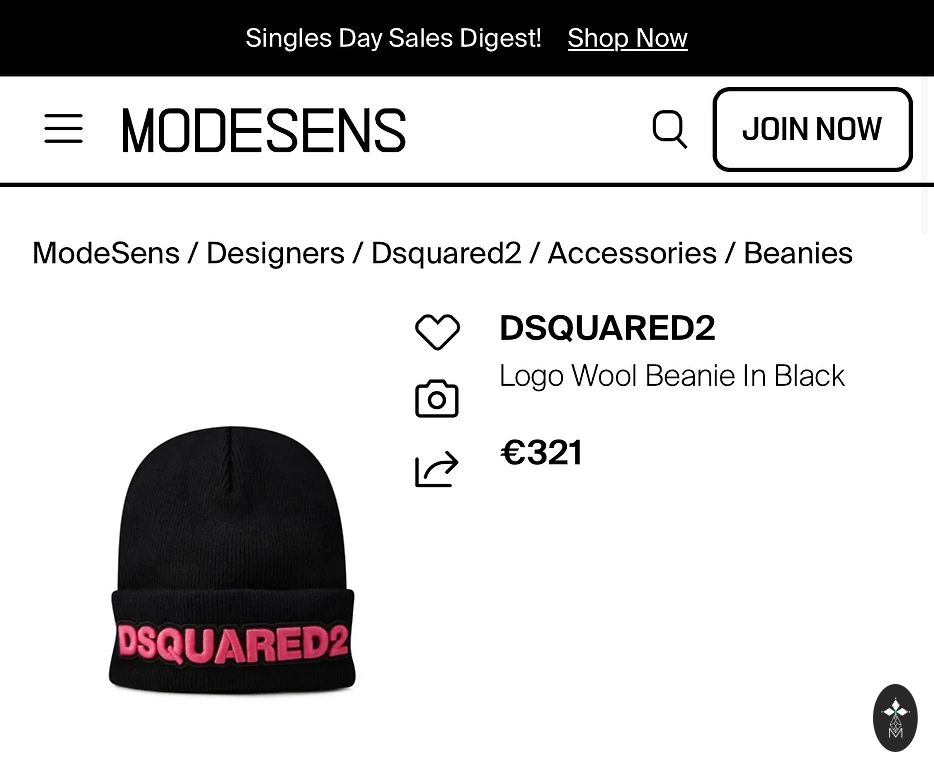Go to Dsquared2 breadcrumb page
Image resolution: width=934 pixels, height=768 pixels.
point(446,254)
